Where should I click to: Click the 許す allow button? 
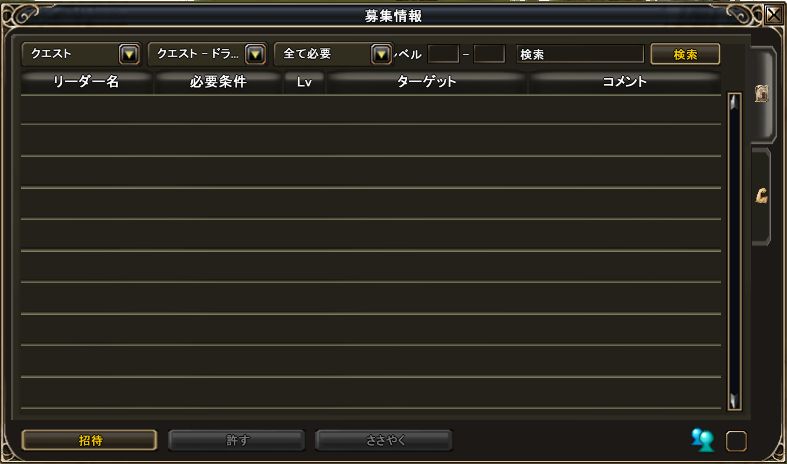(x=237, y=440)
